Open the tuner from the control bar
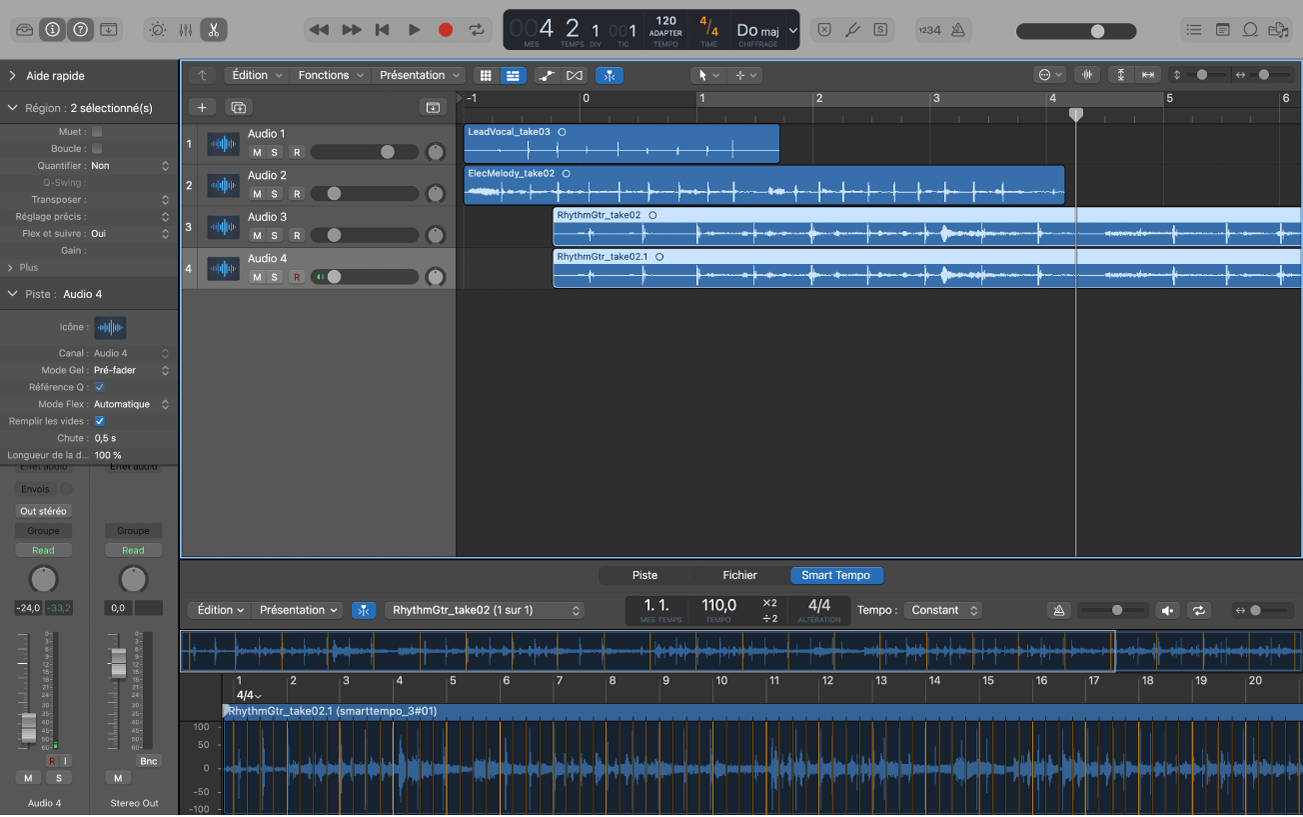1303x817 pixels. [x=852, y=29]
